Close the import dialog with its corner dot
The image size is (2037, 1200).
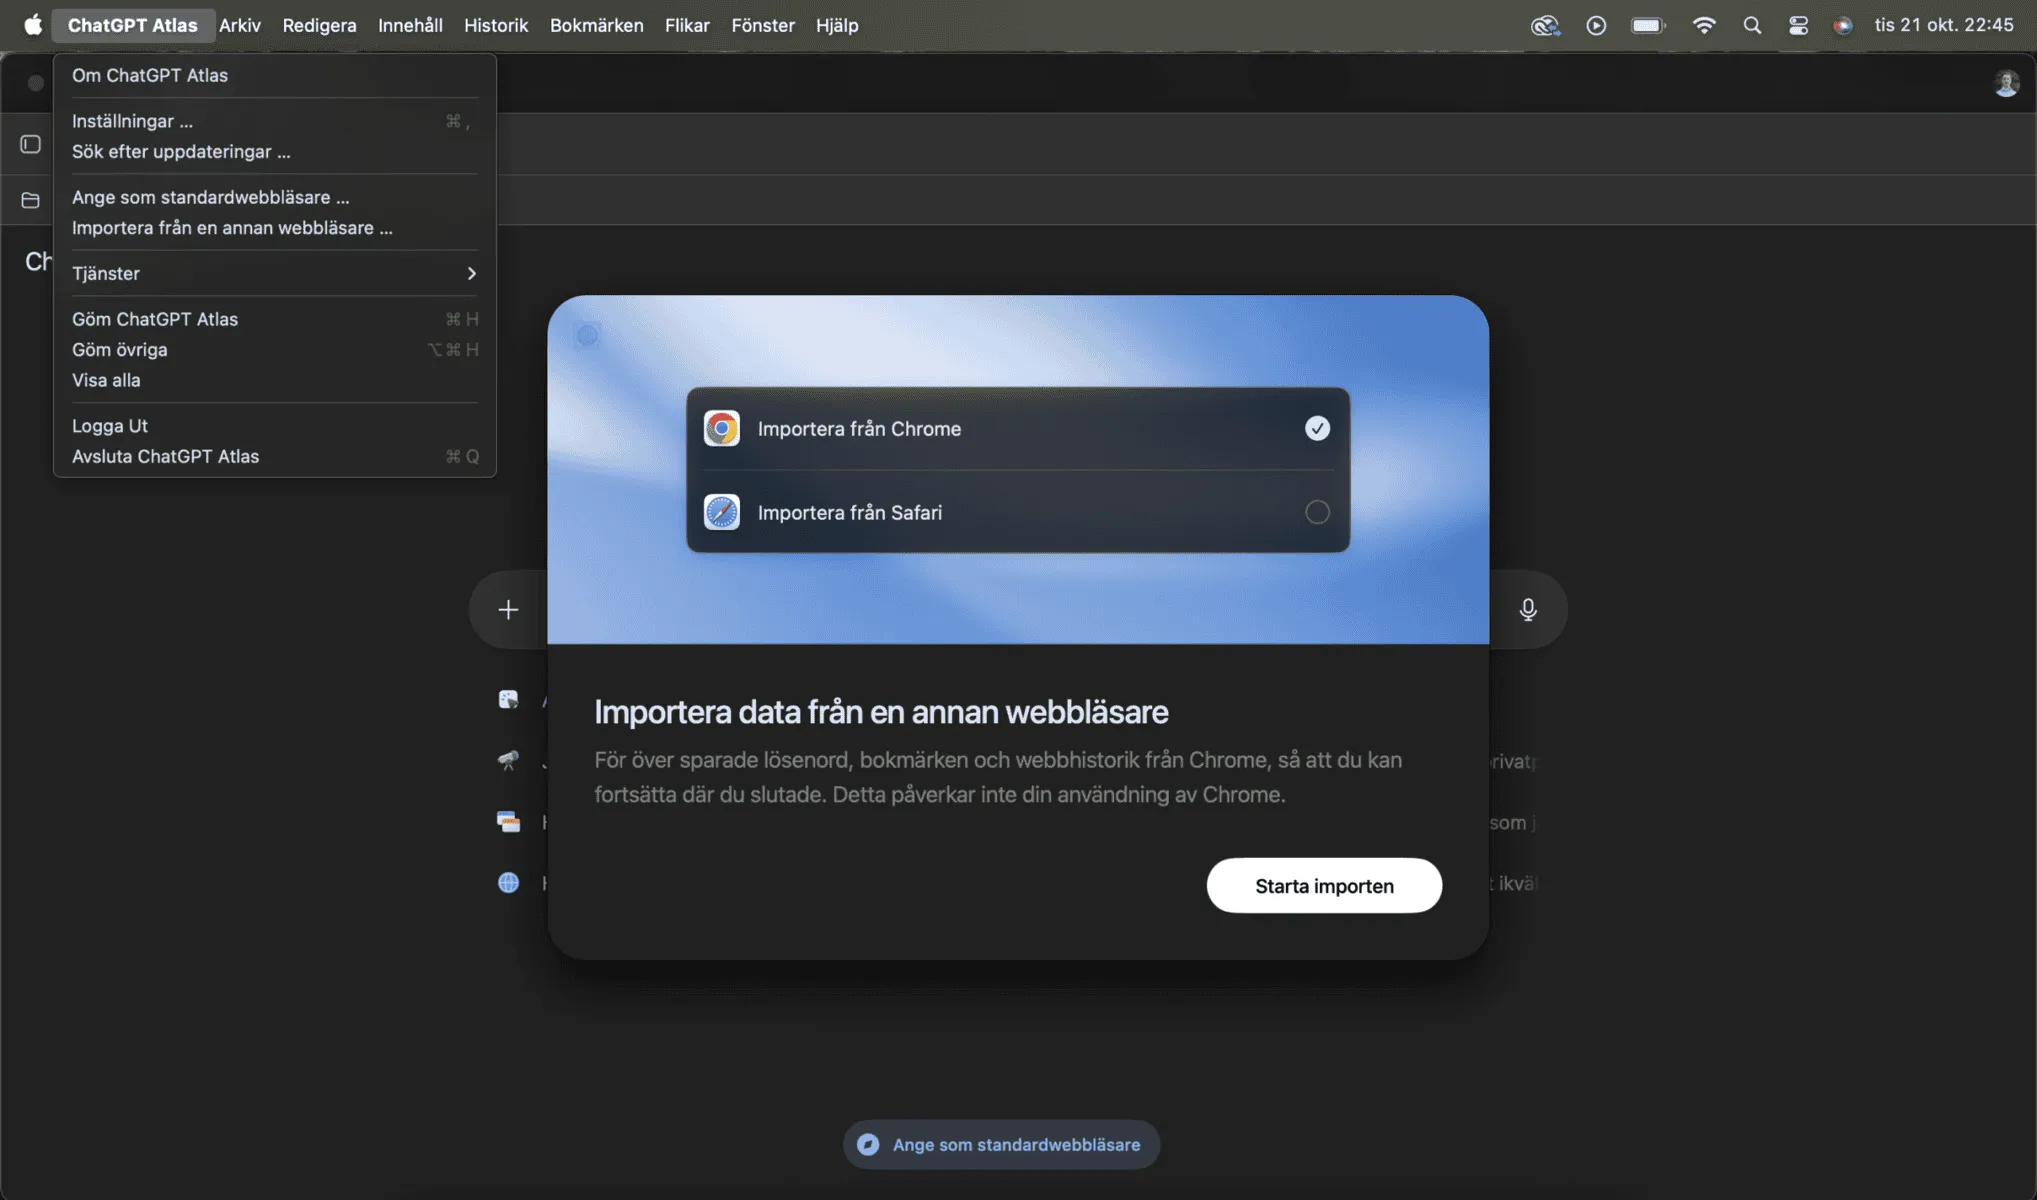pos(587,335)
